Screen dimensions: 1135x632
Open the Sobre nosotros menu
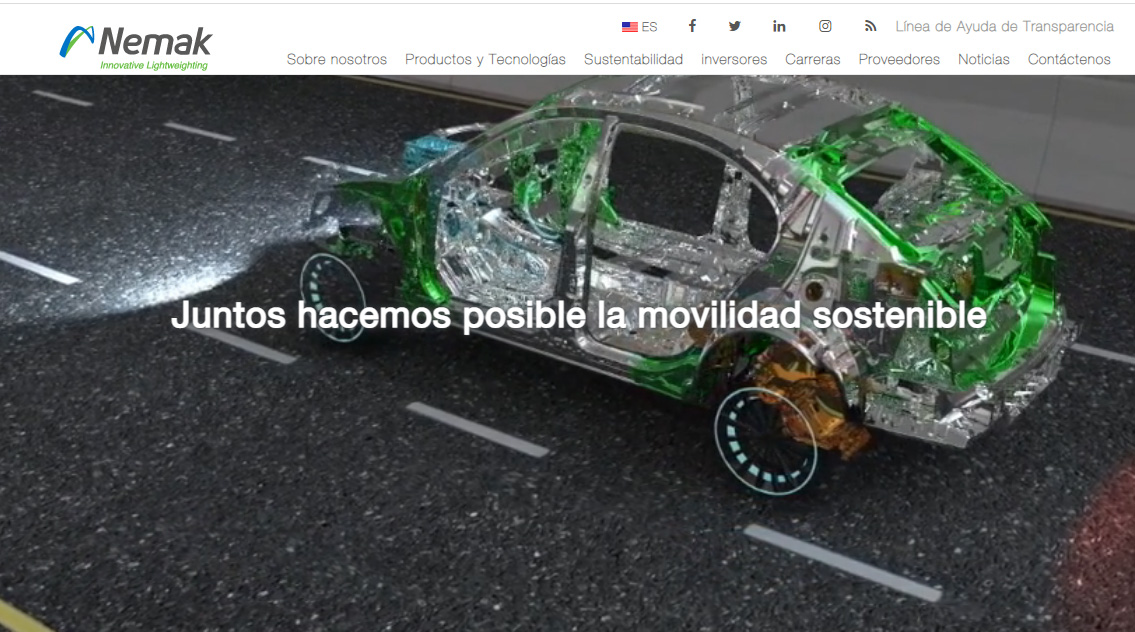pos(337,59)
